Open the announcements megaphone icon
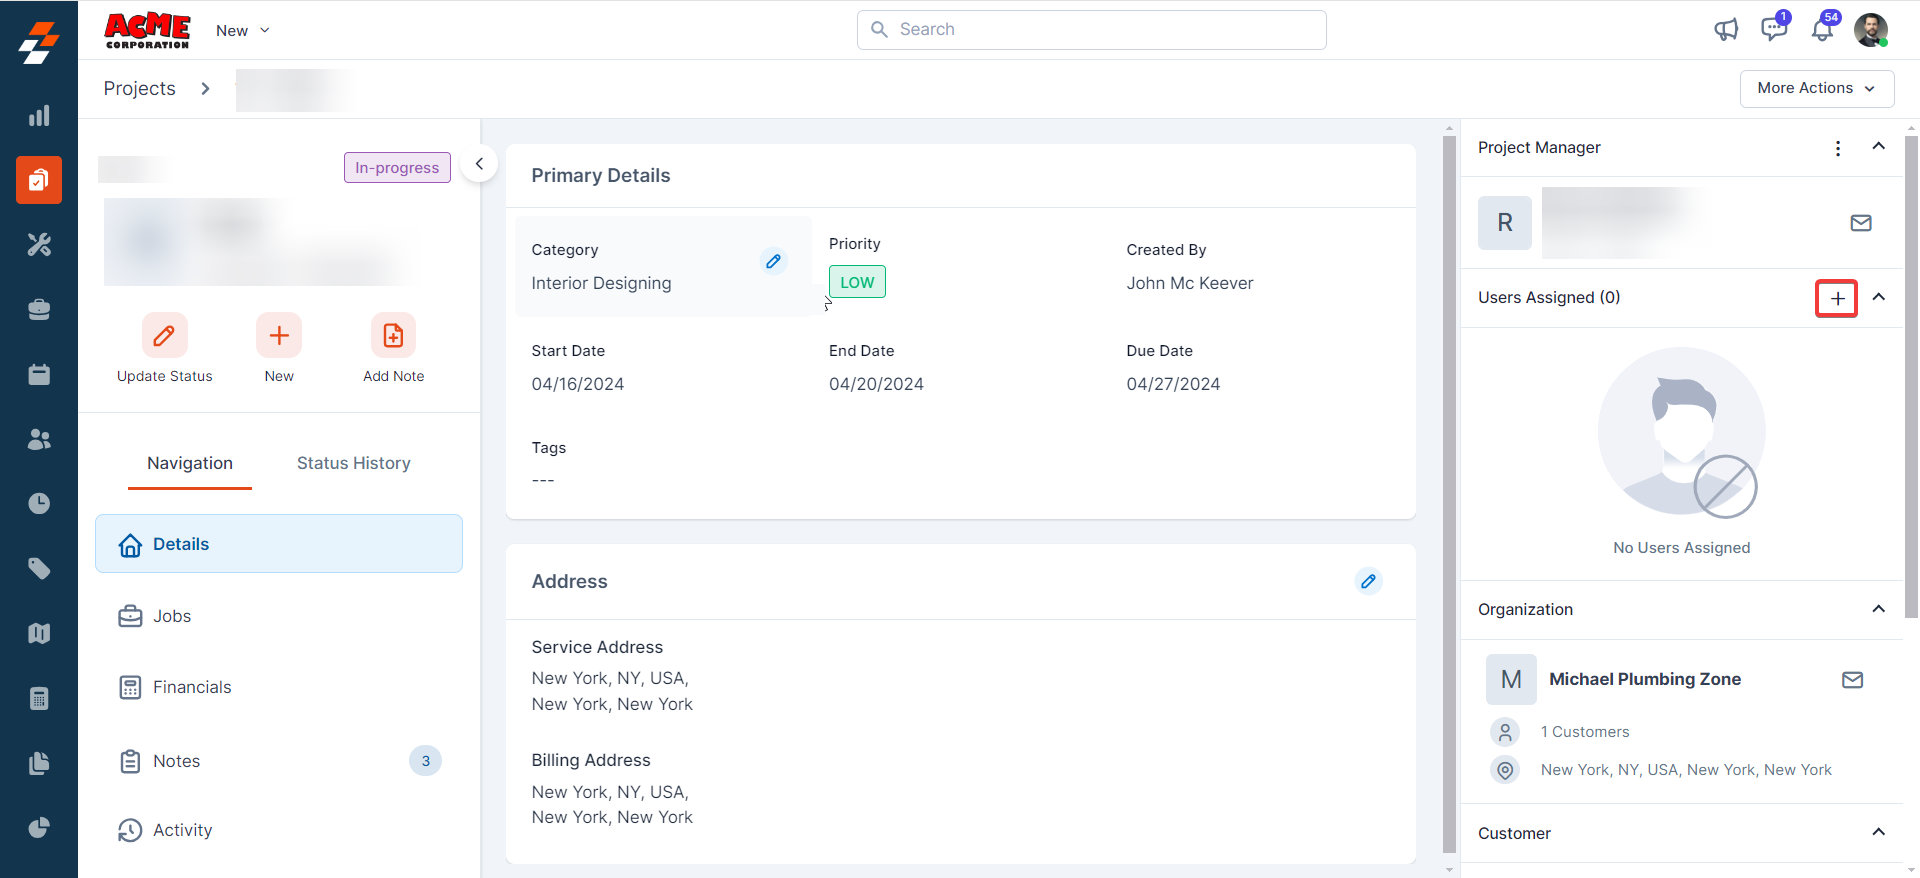 tap(1726, 30)
